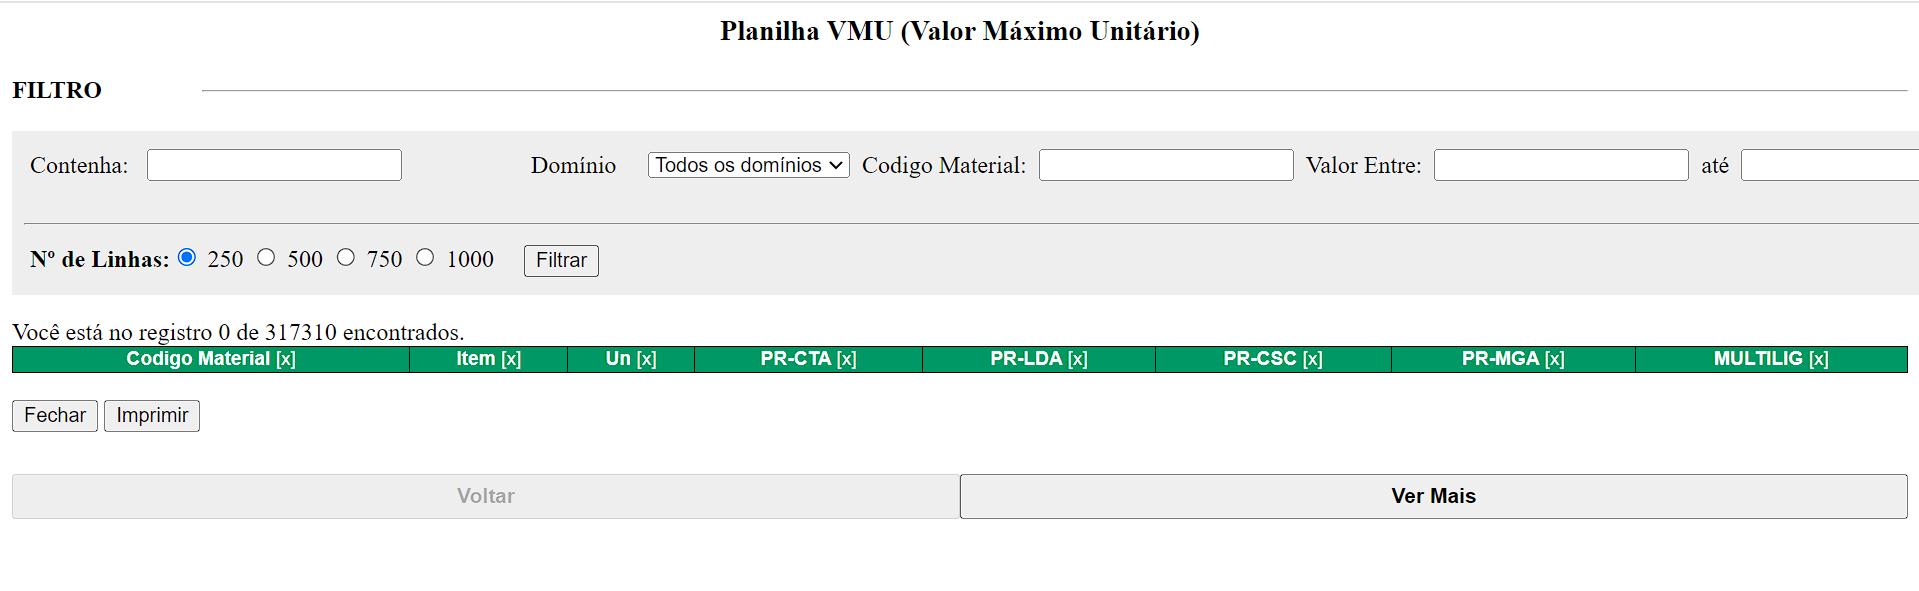Remove Codigo Material column via [x]

pyautogui.click(x=286, y=359)
